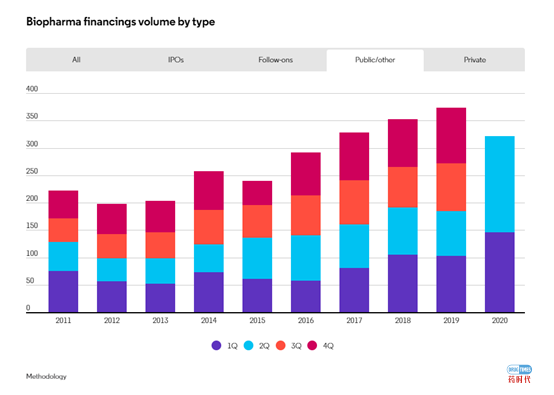Open the Methodology link

(46, 376)
